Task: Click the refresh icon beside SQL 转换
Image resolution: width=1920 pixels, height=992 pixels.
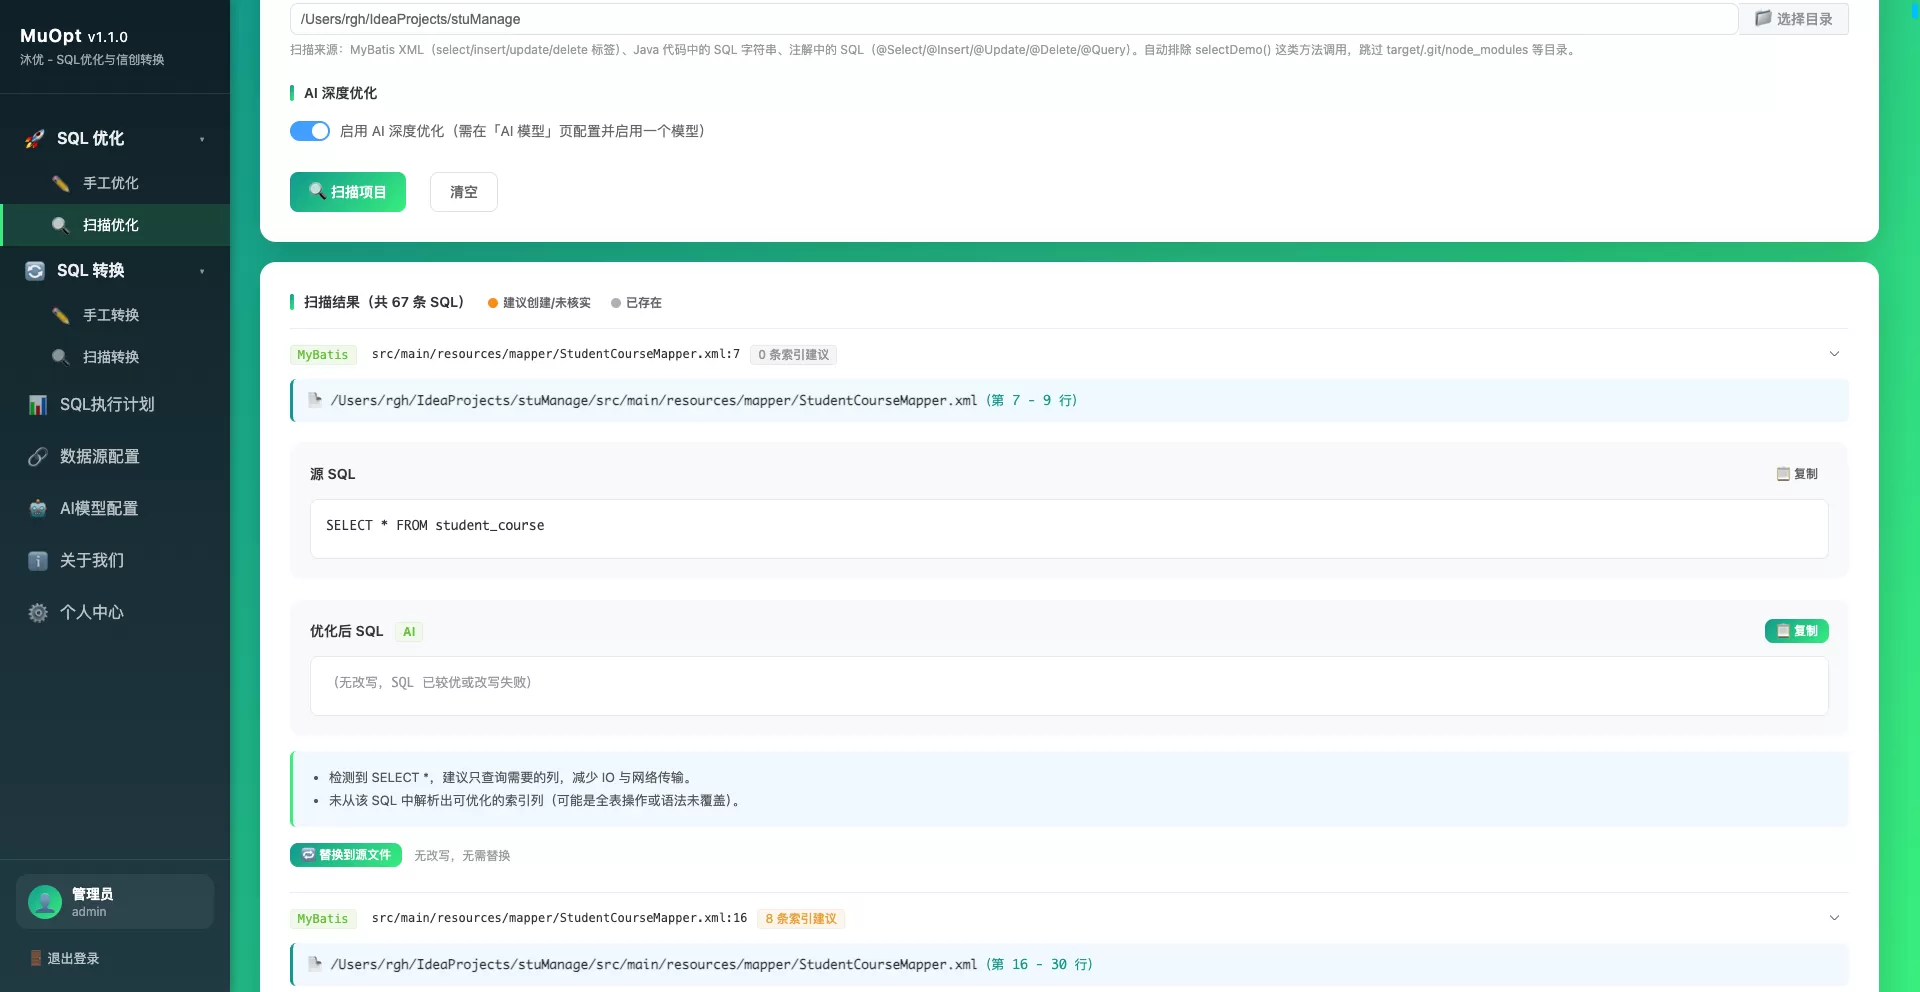Action: pyautogui.click(x=35, y=271)
